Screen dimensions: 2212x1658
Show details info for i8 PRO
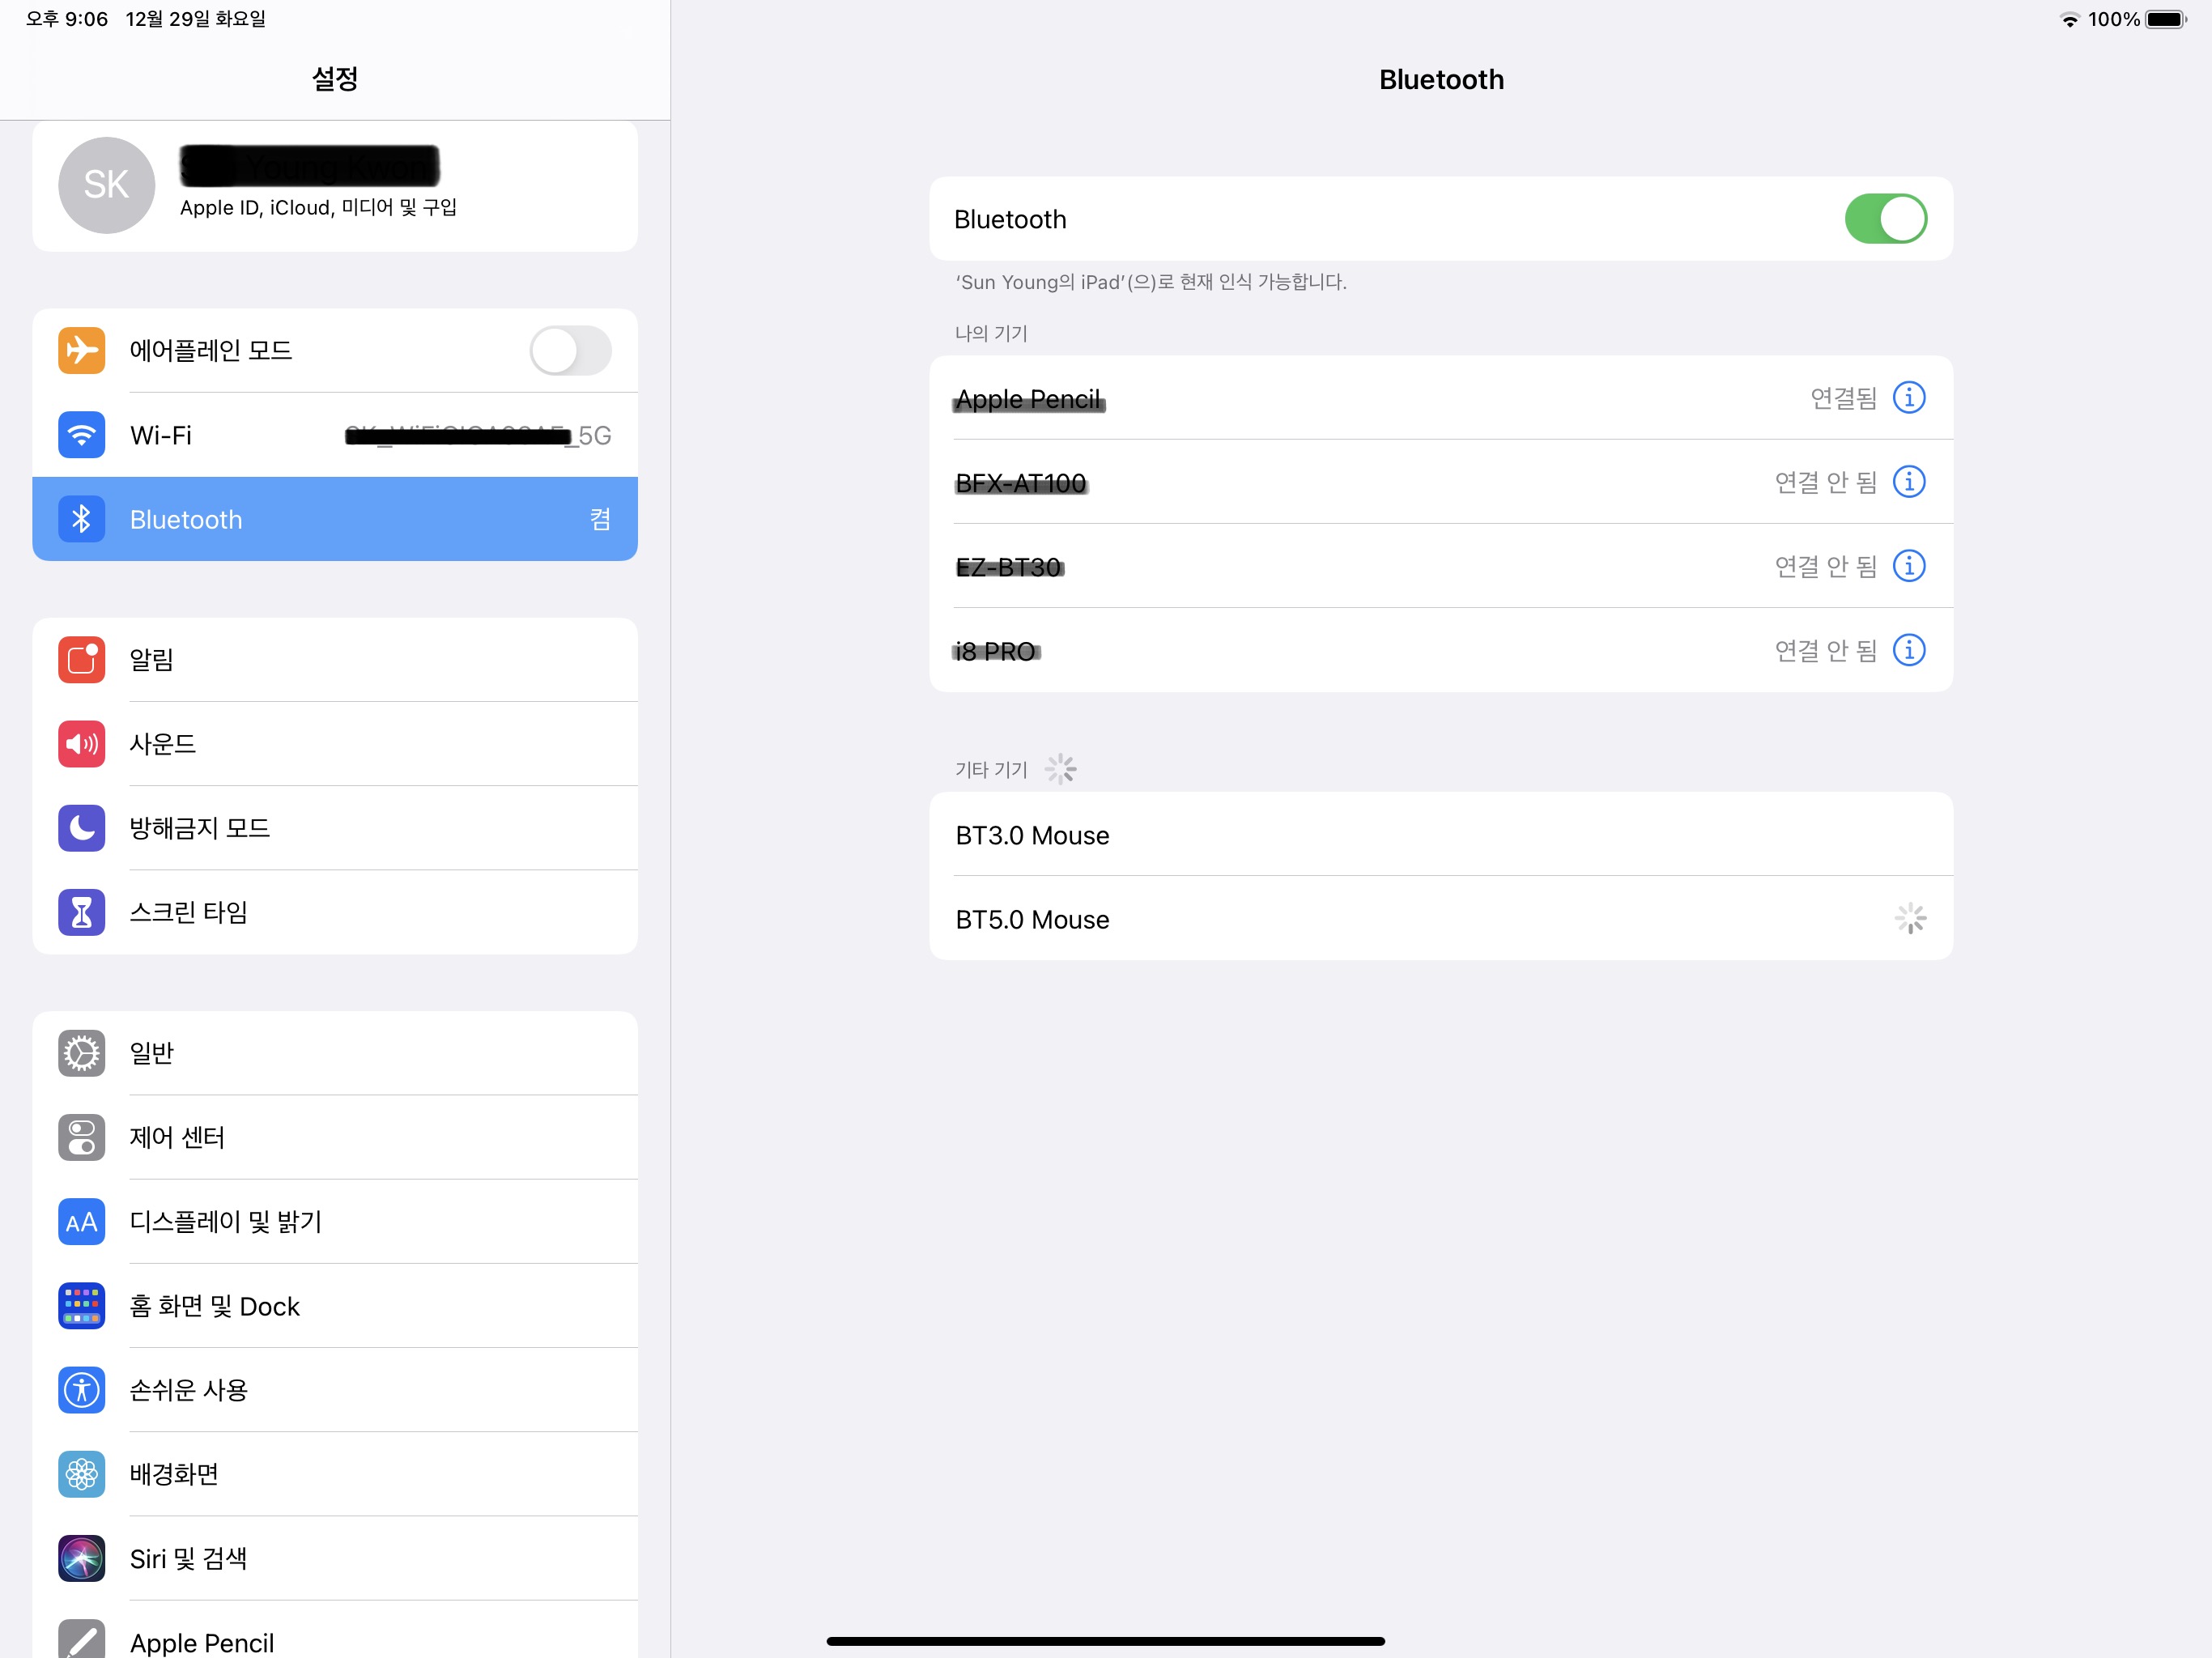click(x=1908, y=651)
